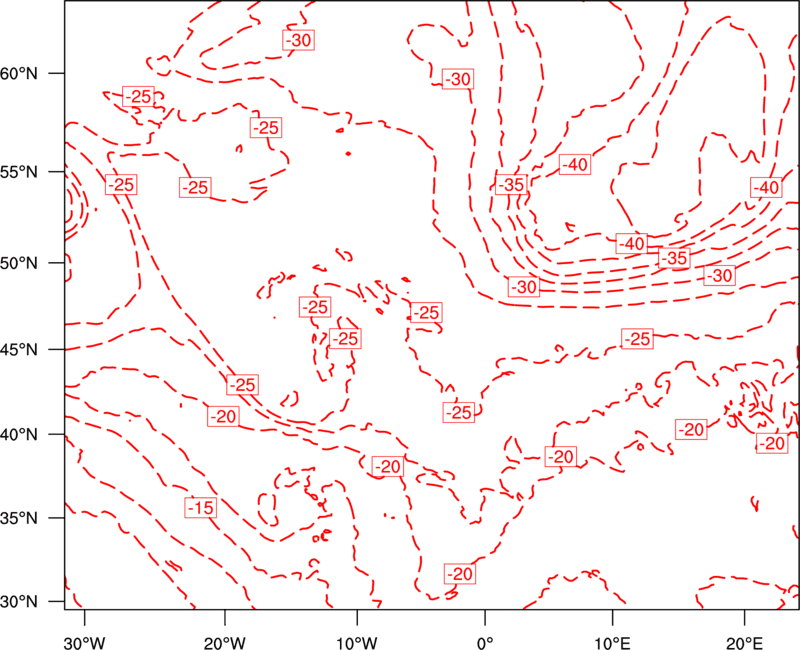Image resolution: width=800 pixels, height=650 pixels.
Task: Select the -25 contour label nearest the 60°N tick
Action: point(139,96)
